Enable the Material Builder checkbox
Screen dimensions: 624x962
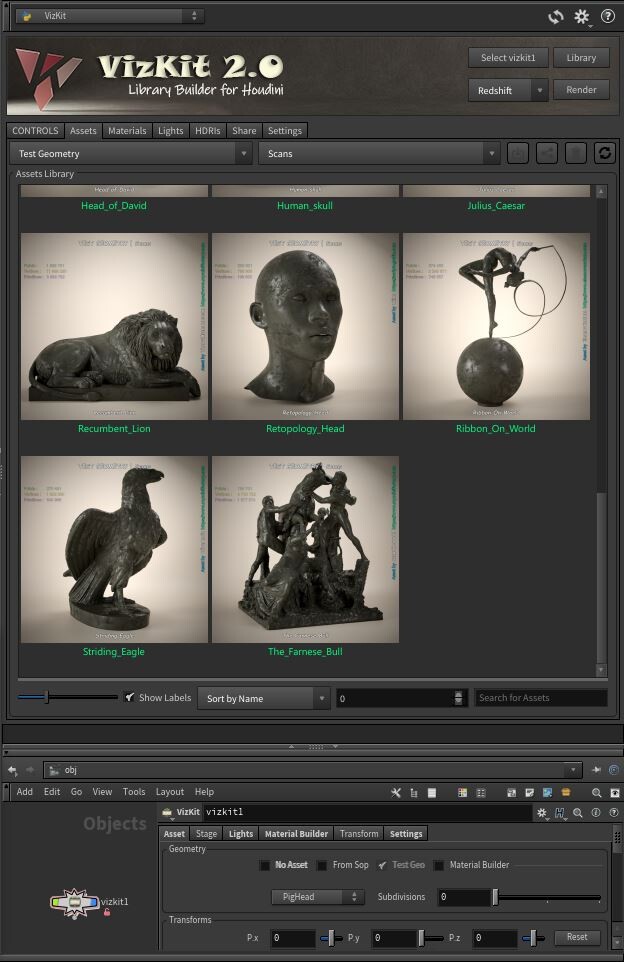click(x=439, y=865)
